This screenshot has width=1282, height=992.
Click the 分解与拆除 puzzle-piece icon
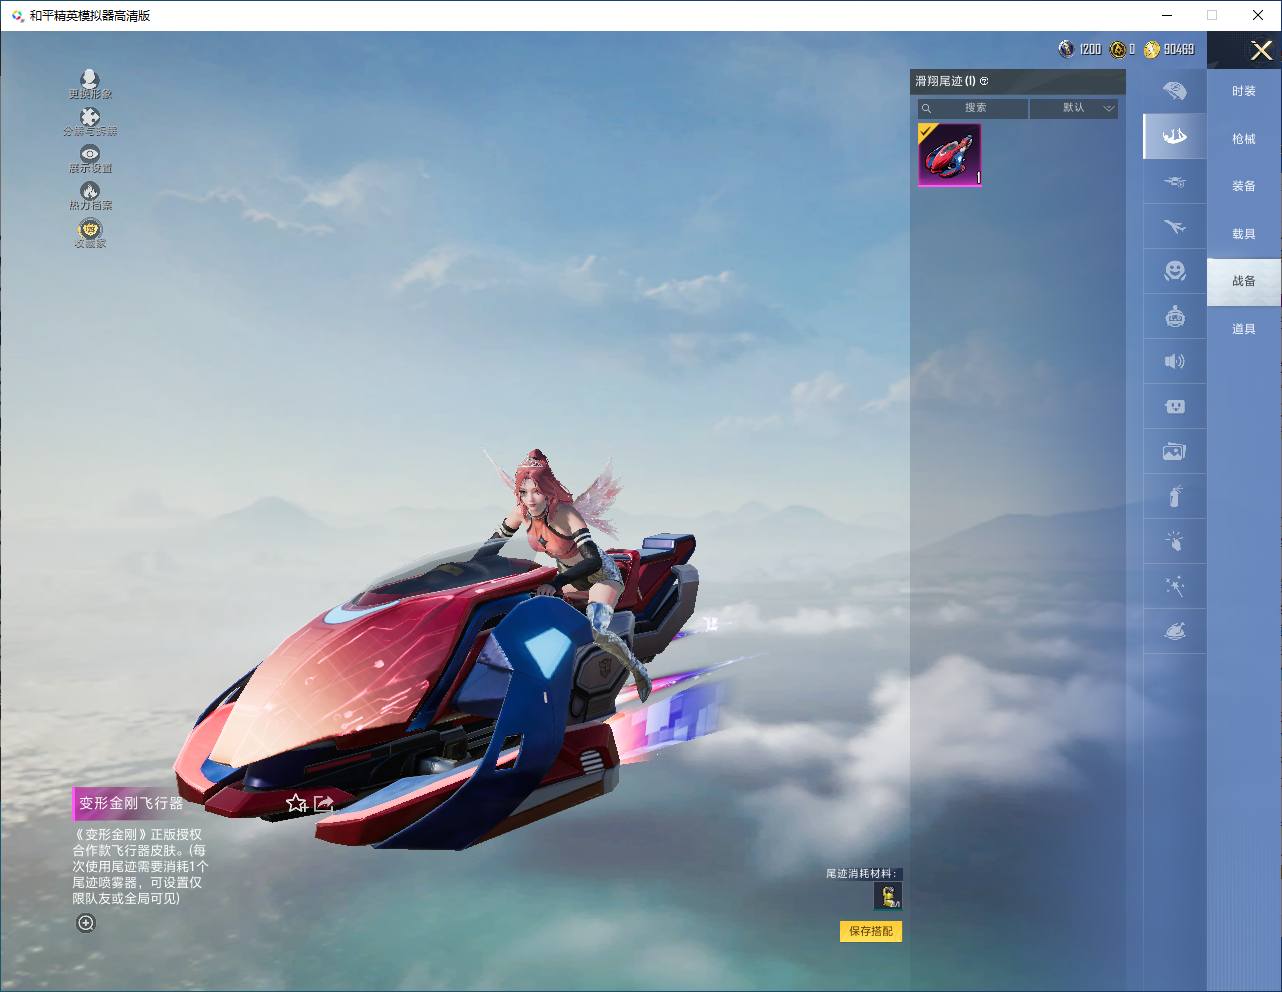coord(90,117)
